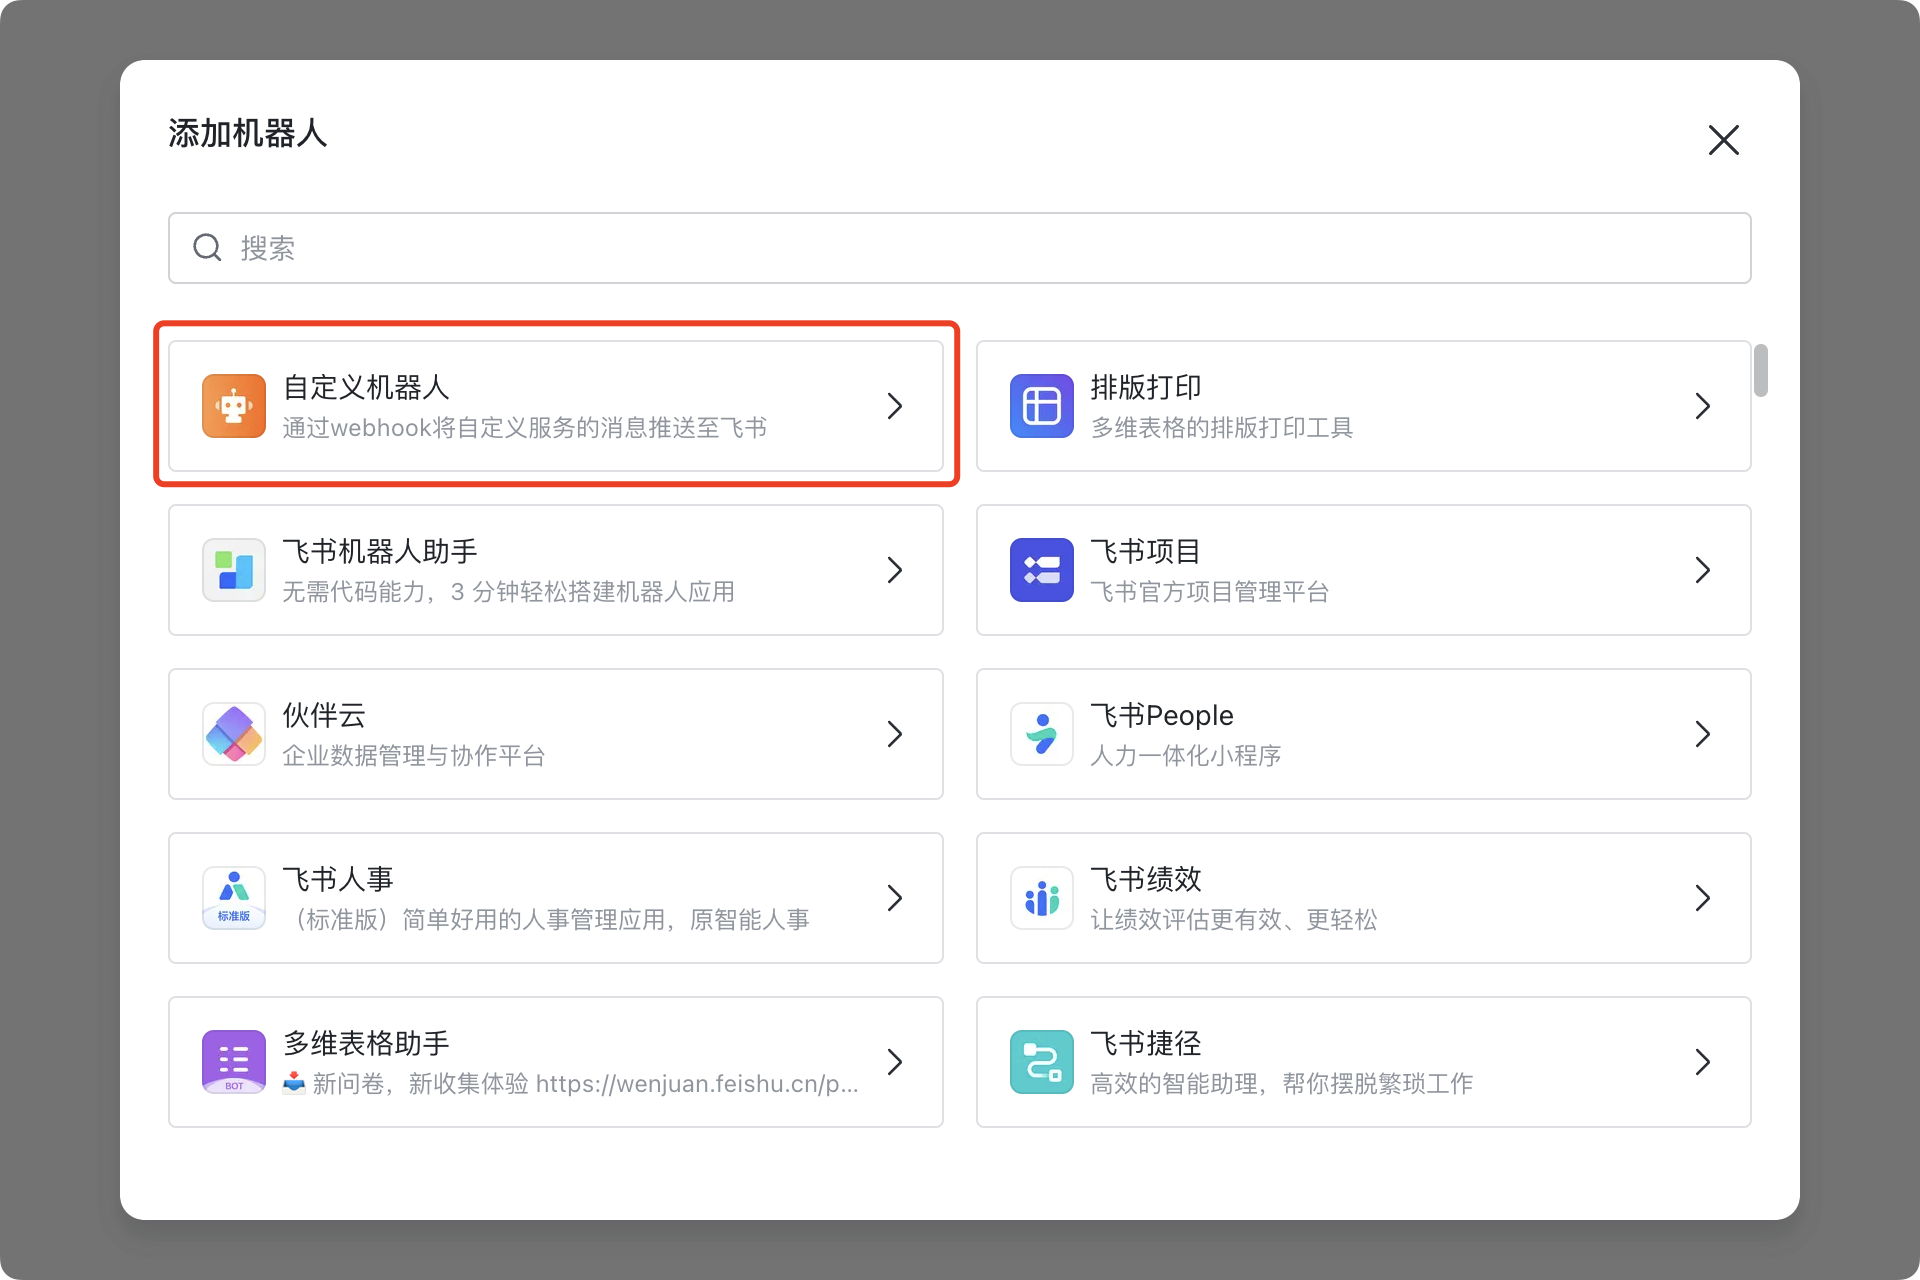Image resolution: width=1920 pixels, height=1280 pixels.
Task: Click the orange 自定义机器人 robot icon
Action: pos(234,406)
